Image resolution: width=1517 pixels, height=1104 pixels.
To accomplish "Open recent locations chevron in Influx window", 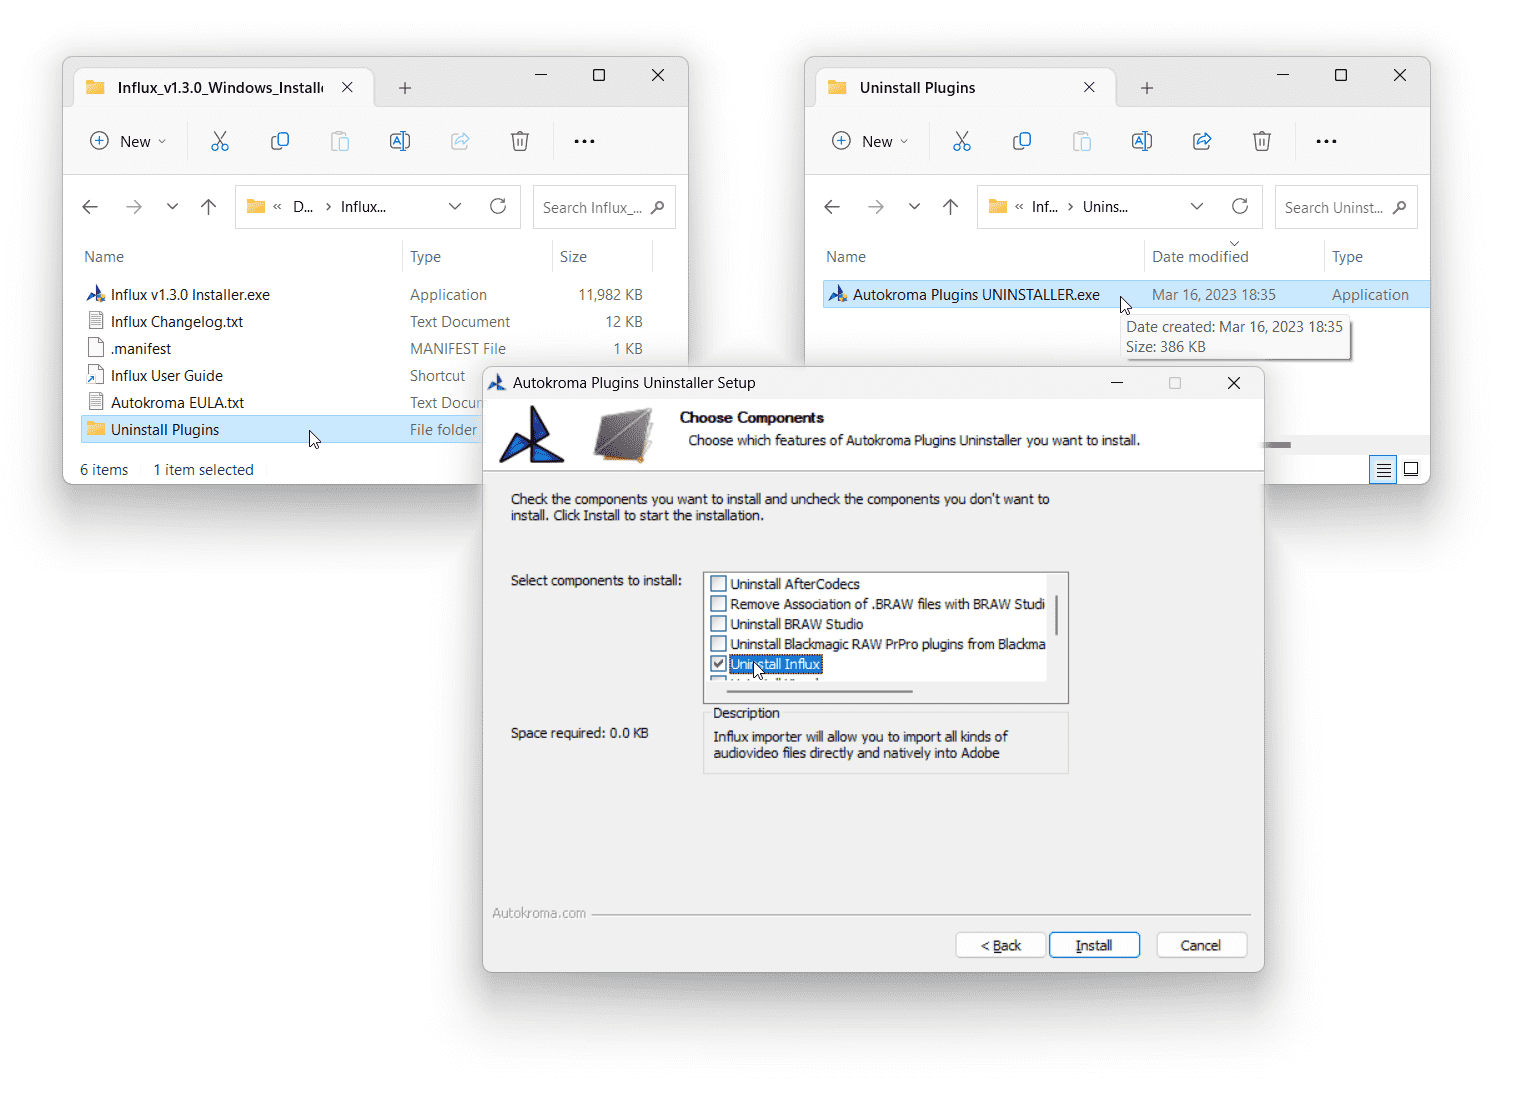I will 172,207.
